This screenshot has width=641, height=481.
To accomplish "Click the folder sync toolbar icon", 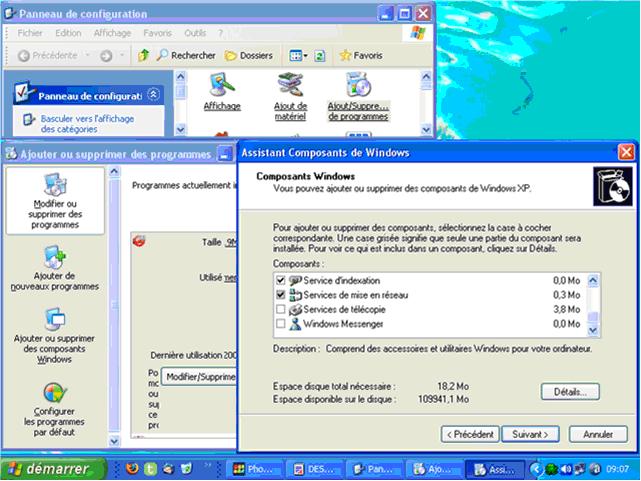I will coord(320,56).
